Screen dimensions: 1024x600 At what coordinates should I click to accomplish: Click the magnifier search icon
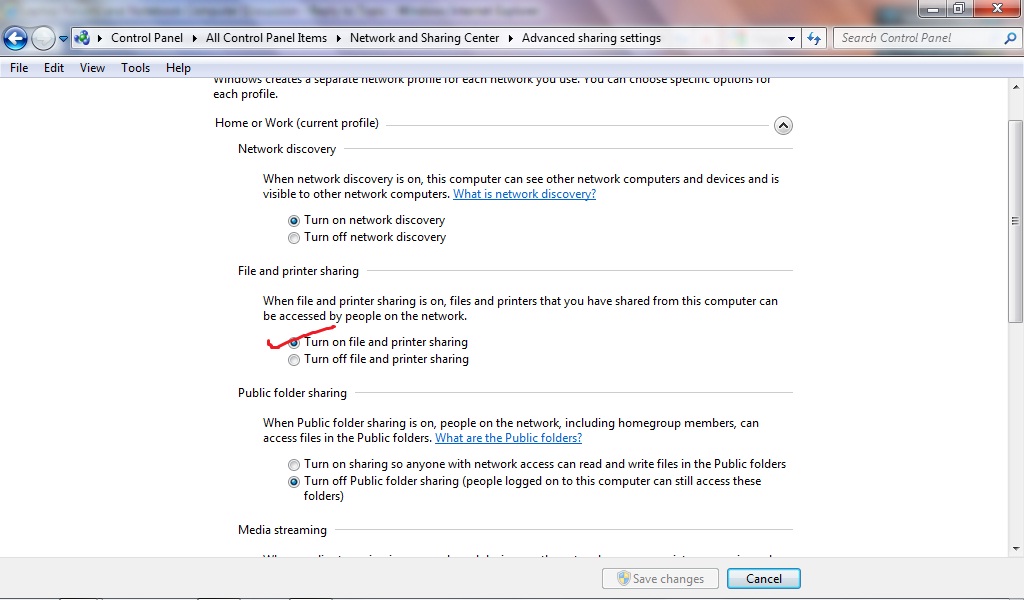tap(1010, 38)
